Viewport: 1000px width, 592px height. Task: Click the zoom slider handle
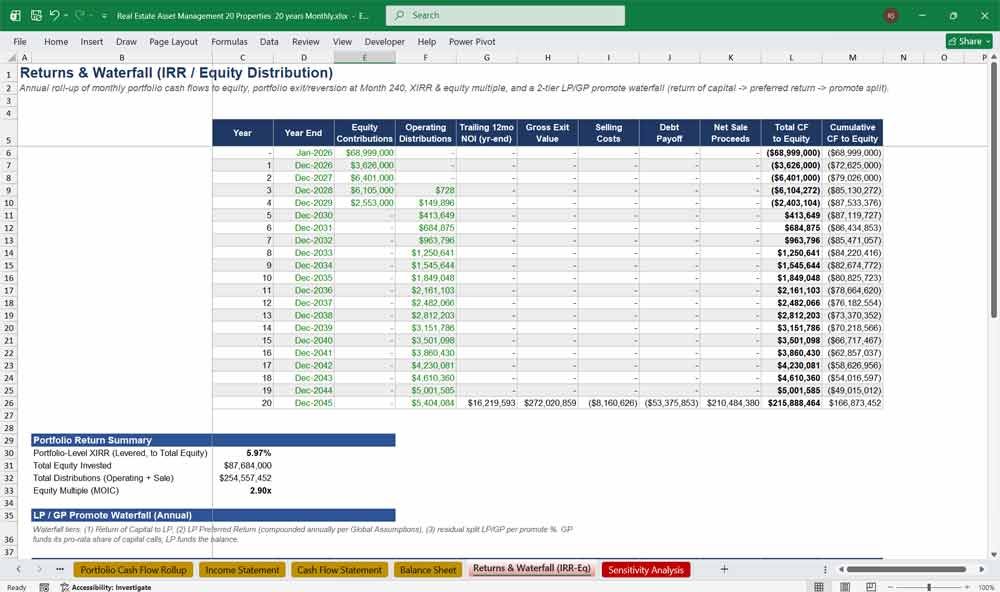click(x=929, y=587)
